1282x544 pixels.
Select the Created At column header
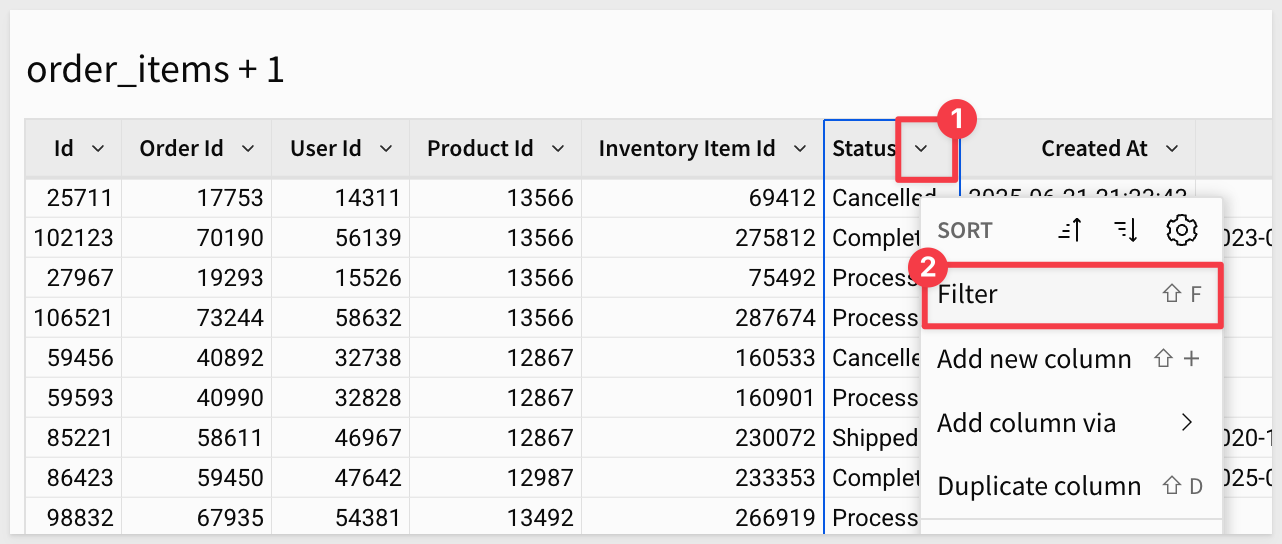click(x=1093, y=149)
